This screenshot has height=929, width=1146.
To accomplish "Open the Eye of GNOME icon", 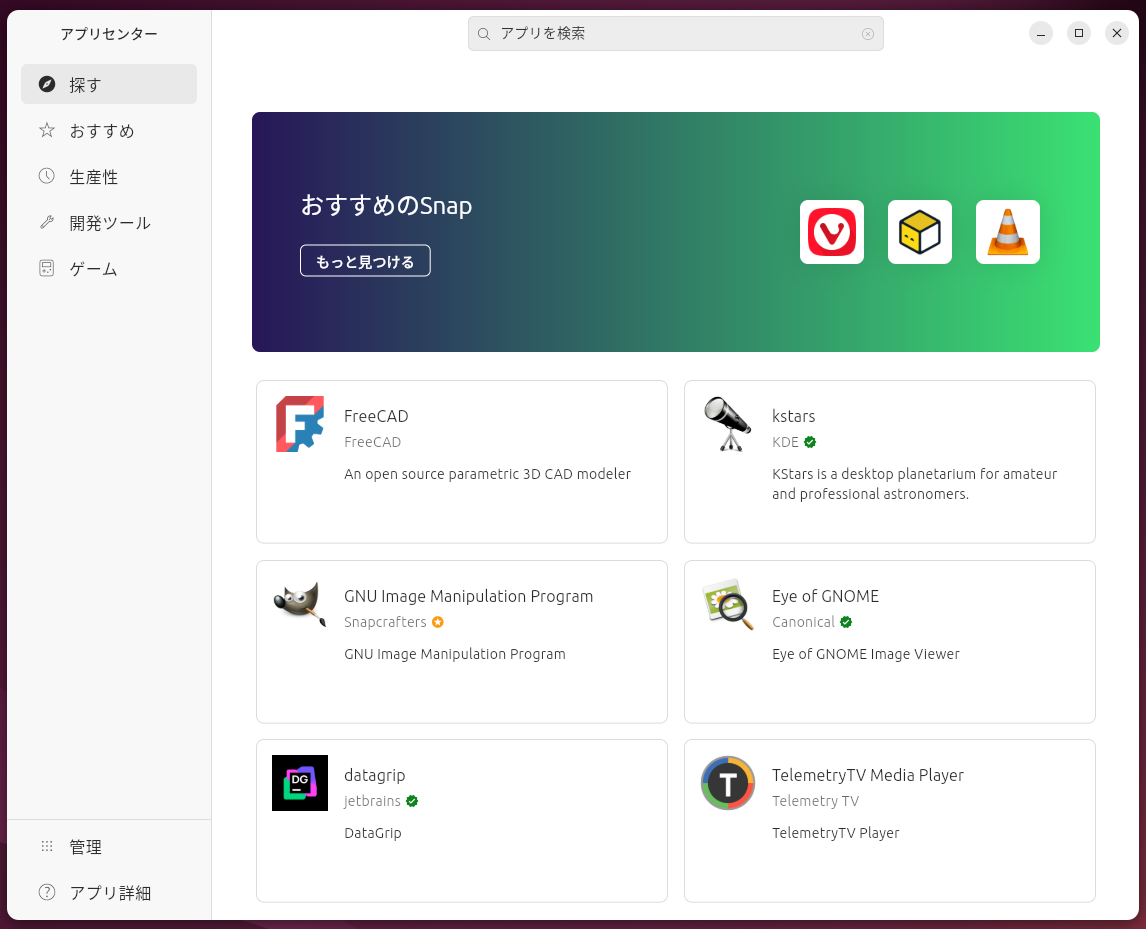I will 728,604.
